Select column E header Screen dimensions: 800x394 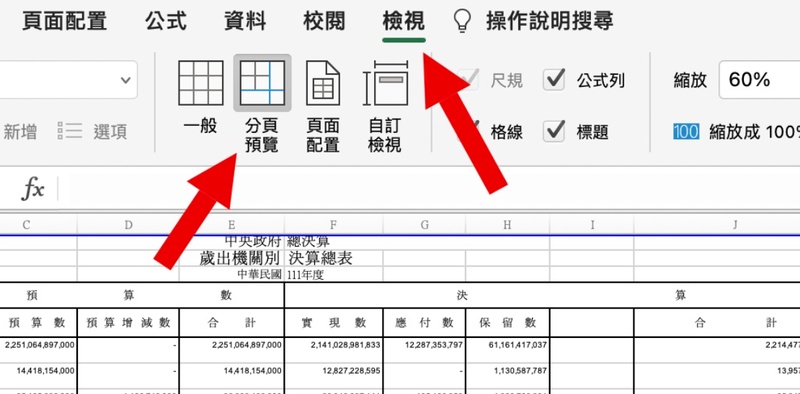point(232,225)
